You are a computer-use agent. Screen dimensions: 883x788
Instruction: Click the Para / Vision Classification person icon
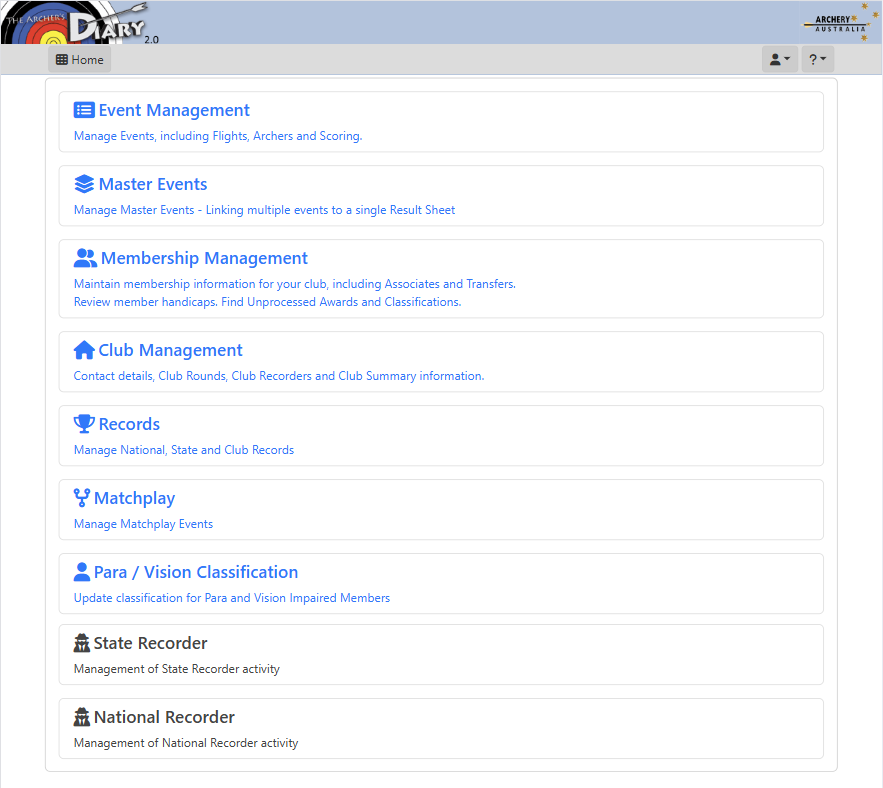coord(82,572)
